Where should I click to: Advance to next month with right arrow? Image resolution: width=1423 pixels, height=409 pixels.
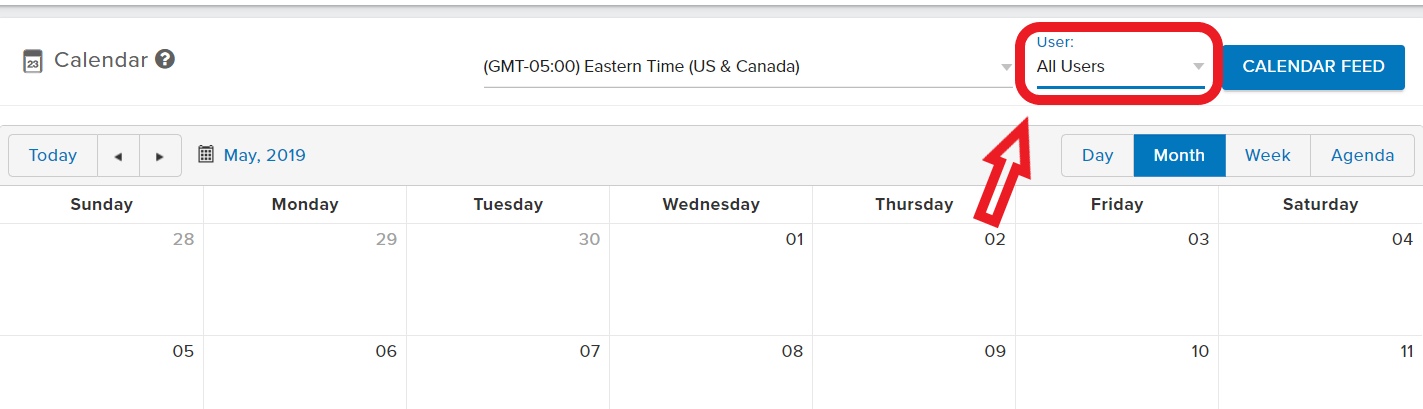160,156
